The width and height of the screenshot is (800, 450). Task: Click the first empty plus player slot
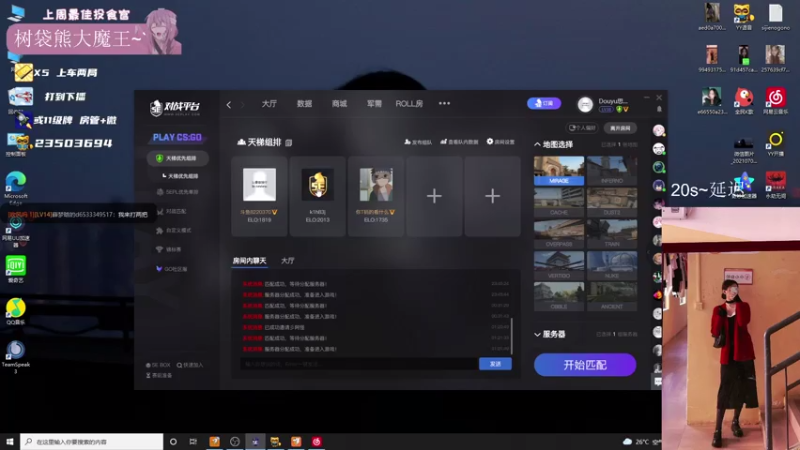pos(434,196)
